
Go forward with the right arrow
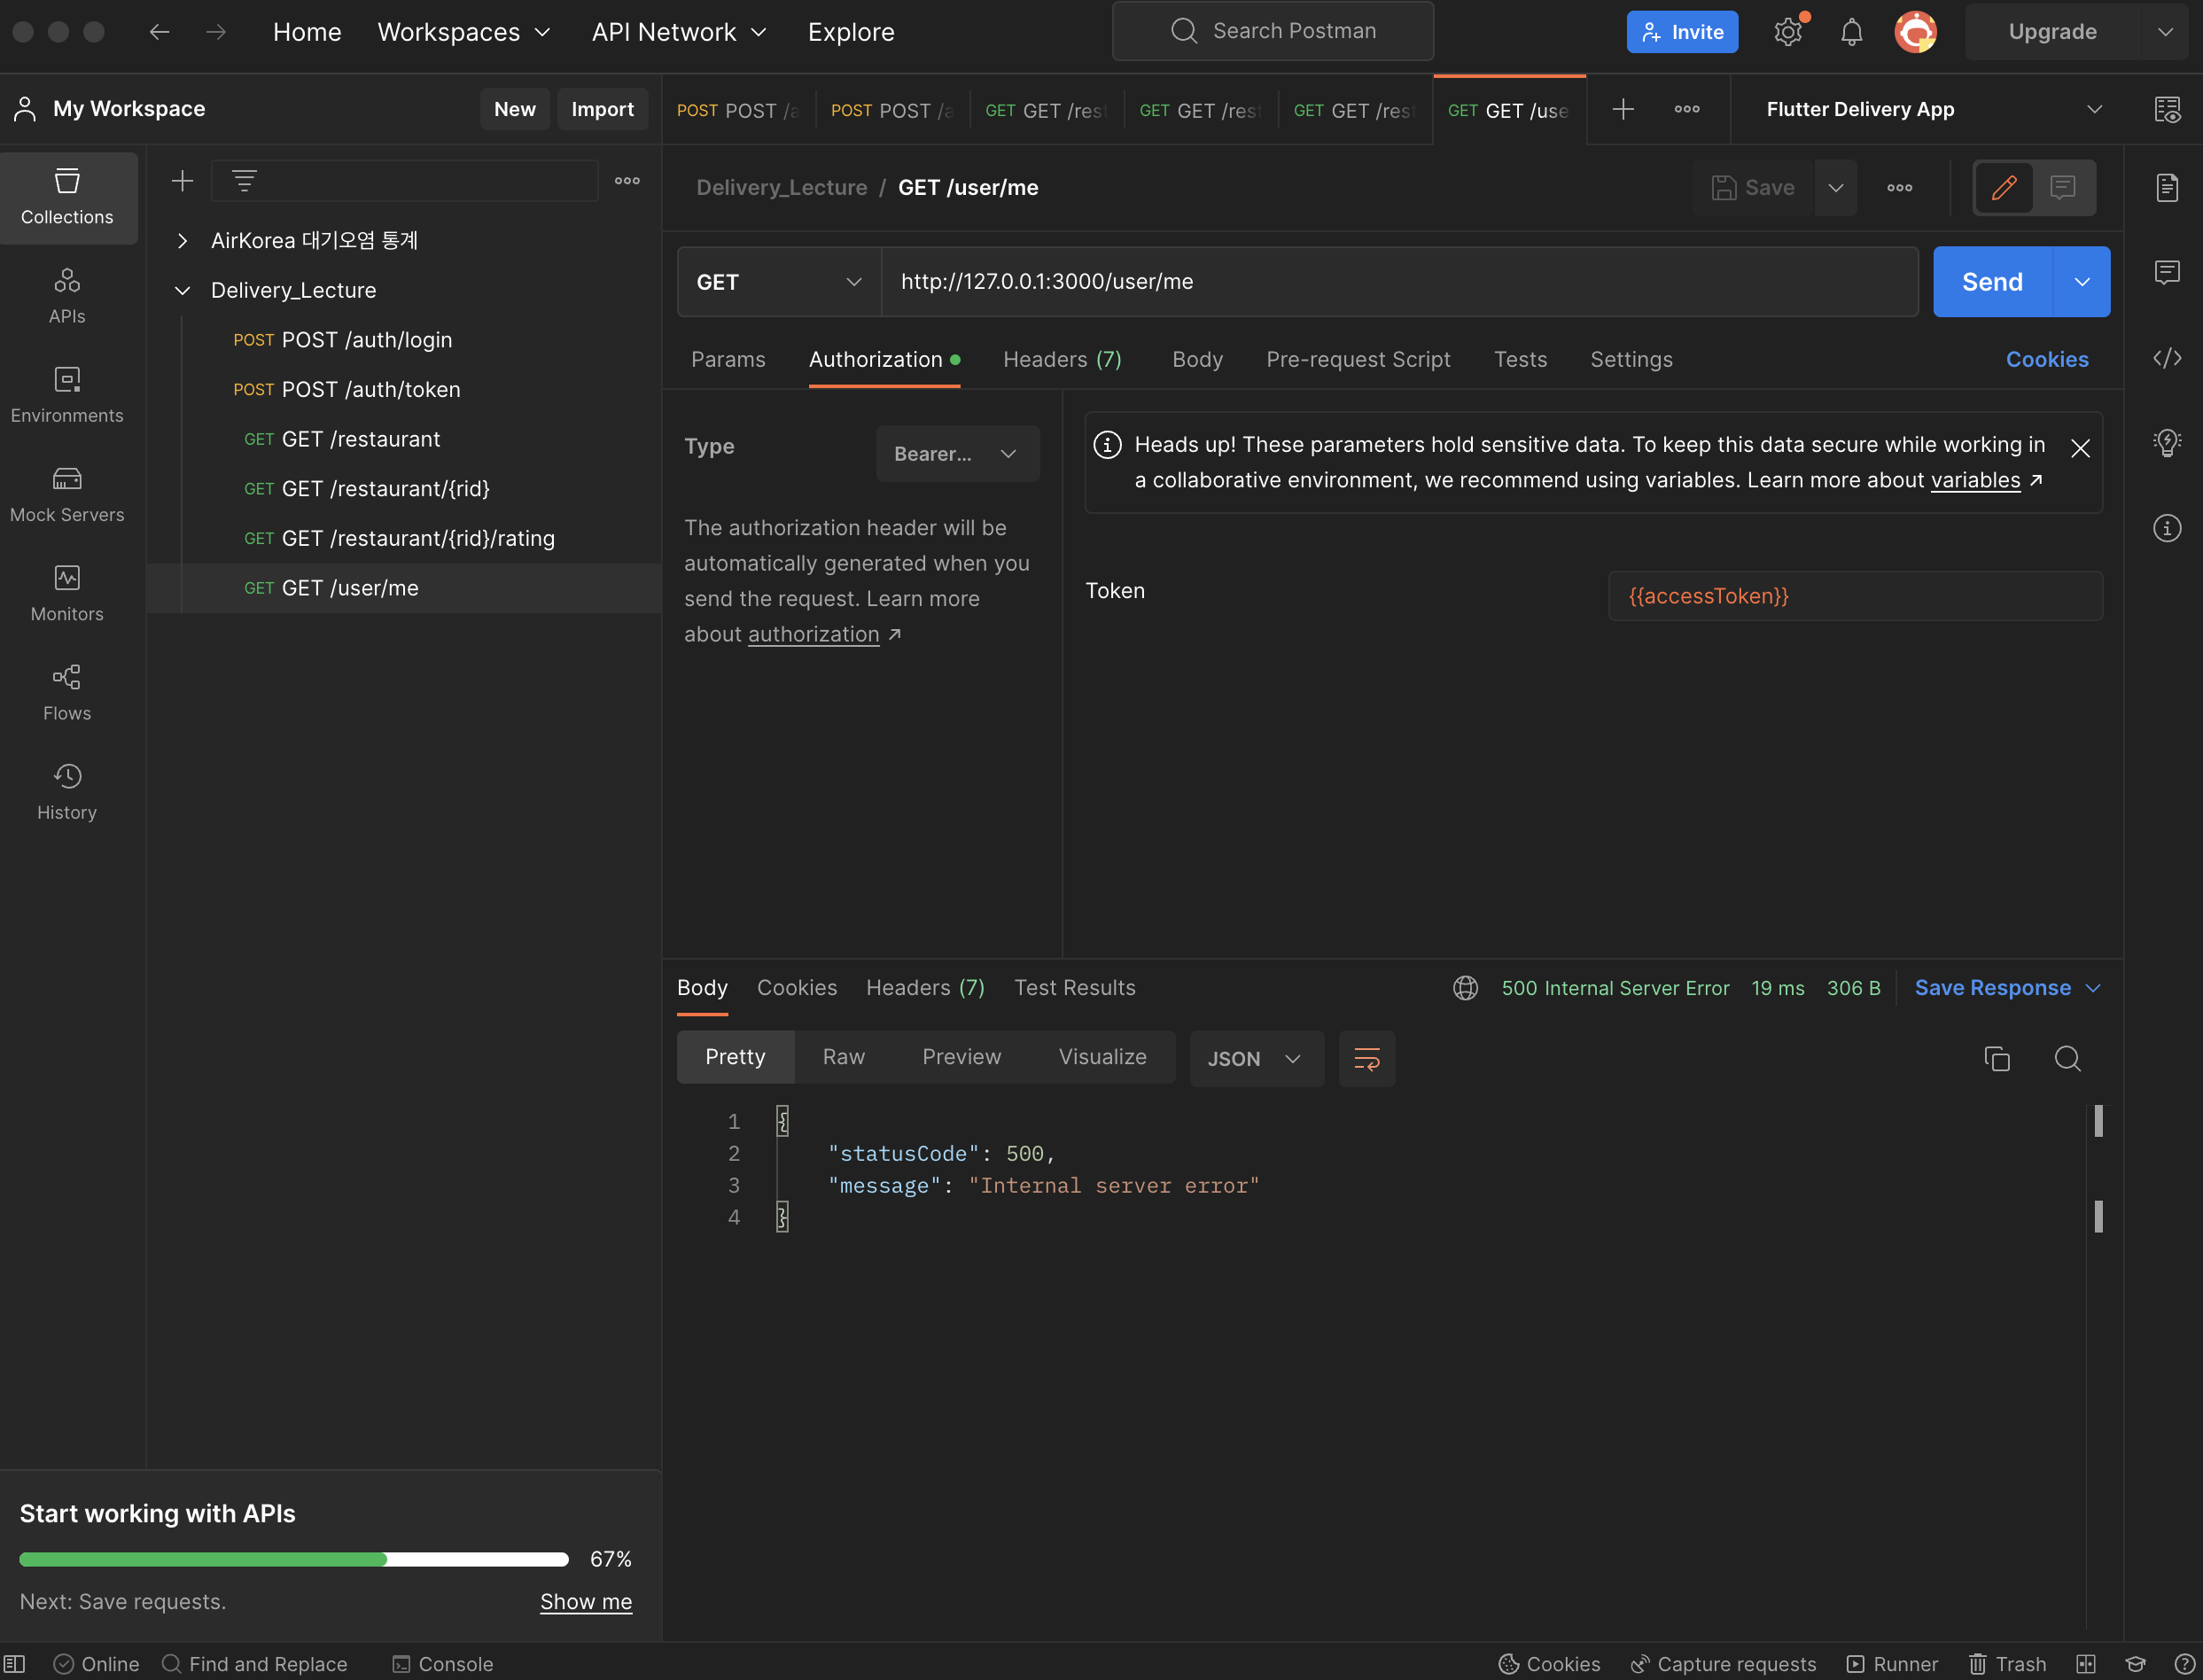pyautogui.click(x=215, y=32)
